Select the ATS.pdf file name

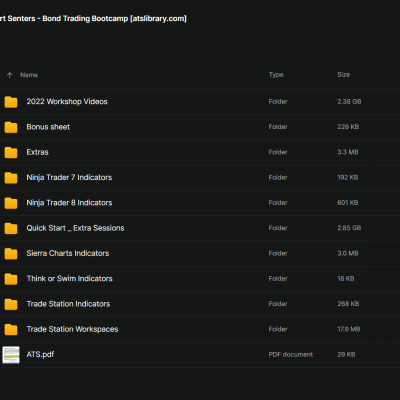pos(40,354)
